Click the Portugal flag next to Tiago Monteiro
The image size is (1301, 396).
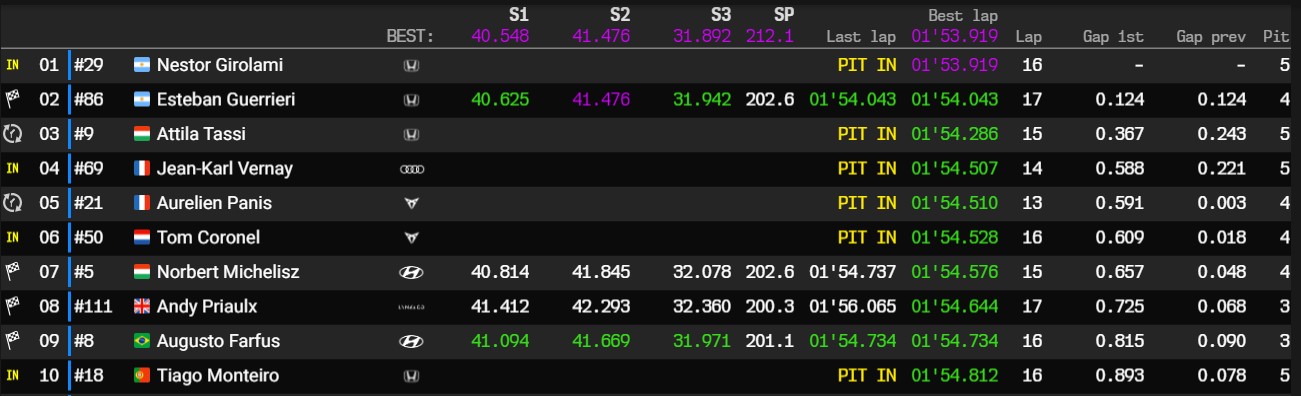141,376
